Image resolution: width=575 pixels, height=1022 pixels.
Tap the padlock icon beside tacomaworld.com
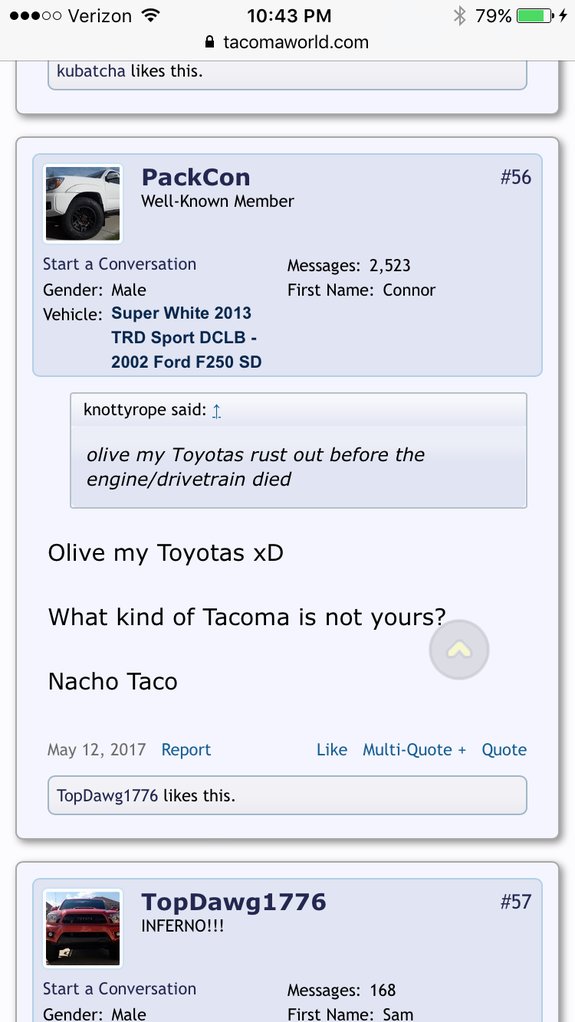tap(210, 42)
